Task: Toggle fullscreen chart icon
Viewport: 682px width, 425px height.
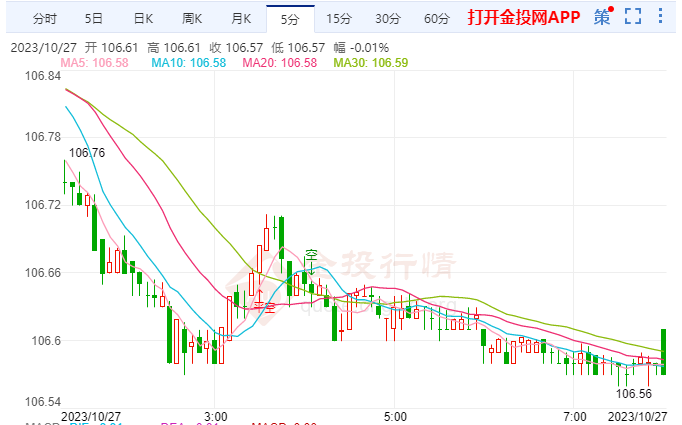Action: coord(633,17)
